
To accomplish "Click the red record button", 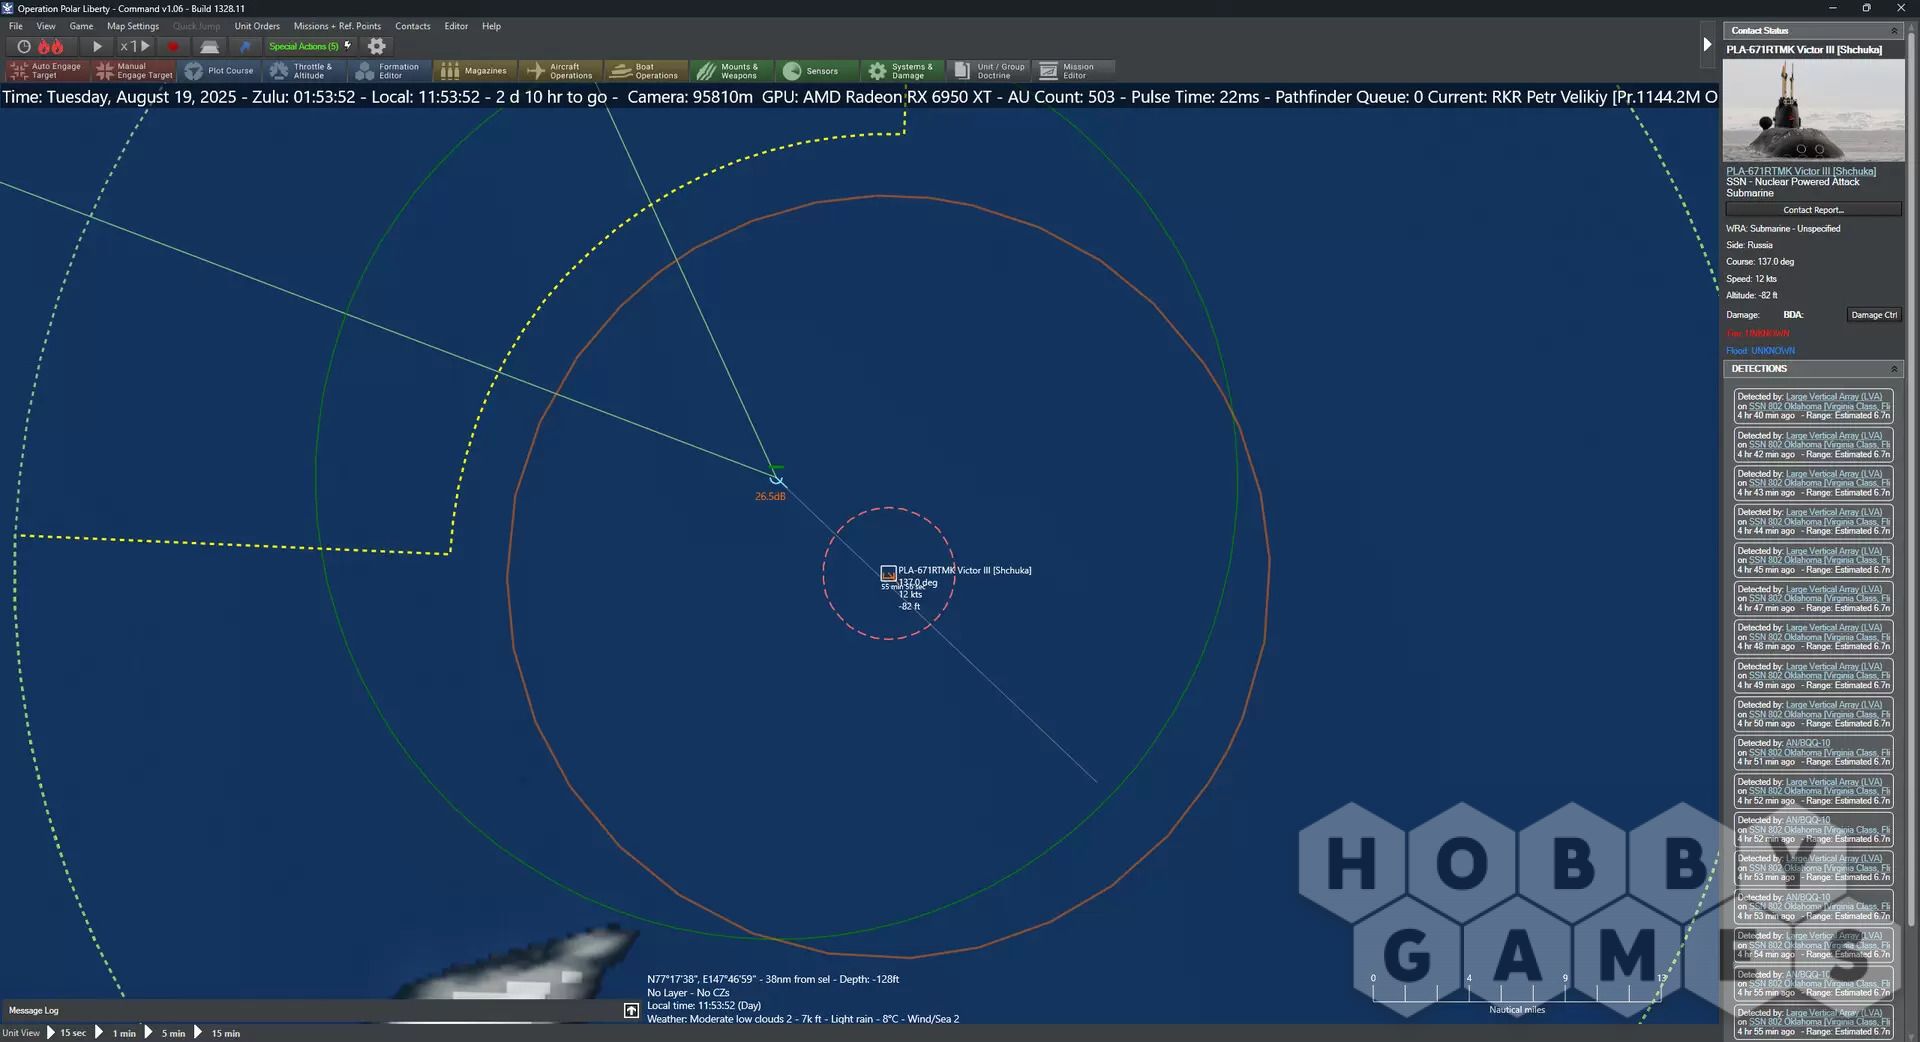I will (173, 46).
